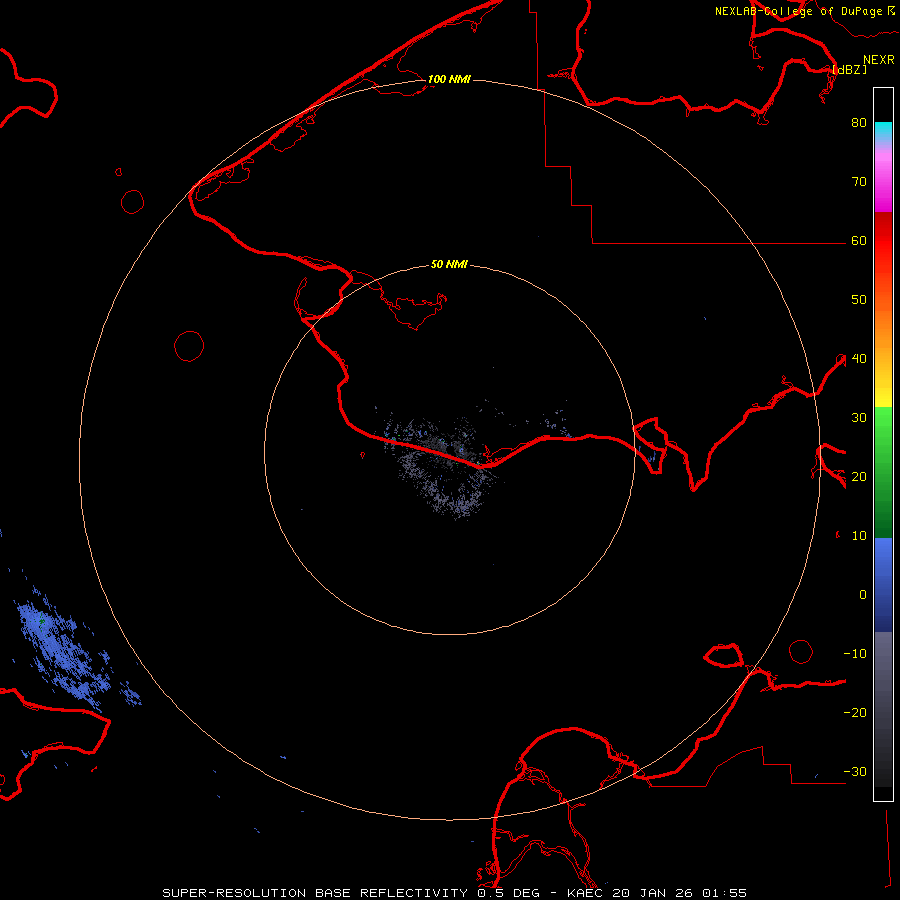This screenshot has width=900, height=900.
Task: Click the dBZ unit label above color scale
Action: (x=849, y=69)
